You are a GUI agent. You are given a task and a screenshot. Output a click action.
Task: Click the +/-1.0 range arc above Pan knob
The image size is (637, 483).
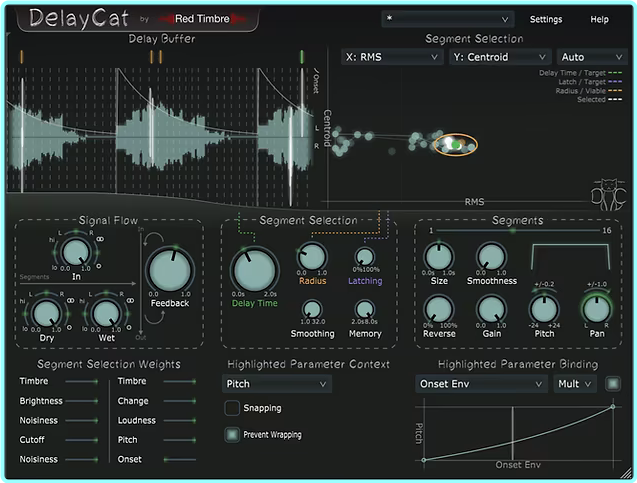pyautogui.click(x=596, y=290)
